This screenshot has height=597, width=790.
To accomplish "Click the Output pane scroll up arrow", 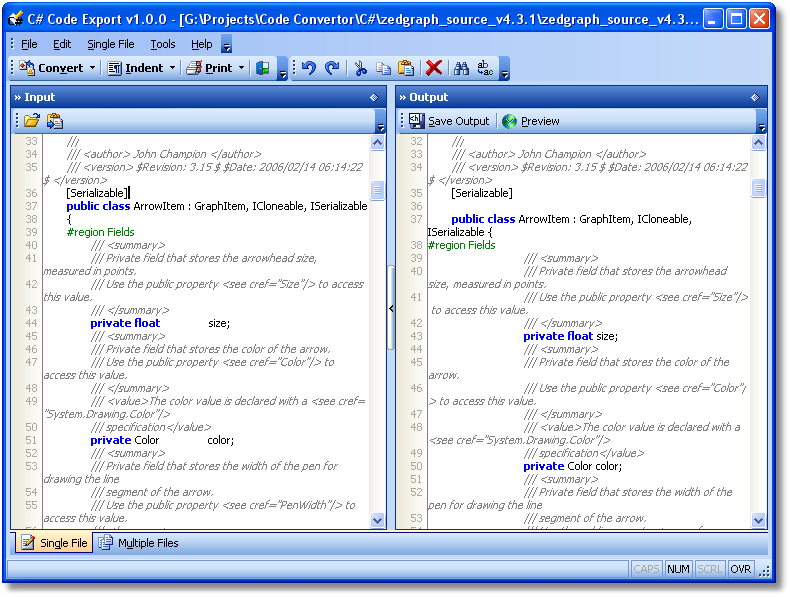I will [x=758, y=143].
